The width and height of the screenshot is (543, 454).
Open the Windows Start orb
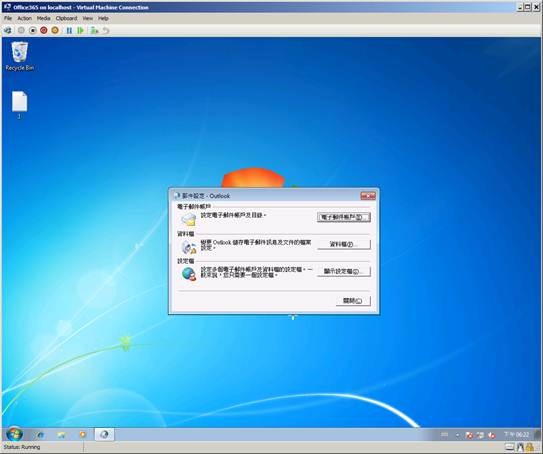[14, 434]
